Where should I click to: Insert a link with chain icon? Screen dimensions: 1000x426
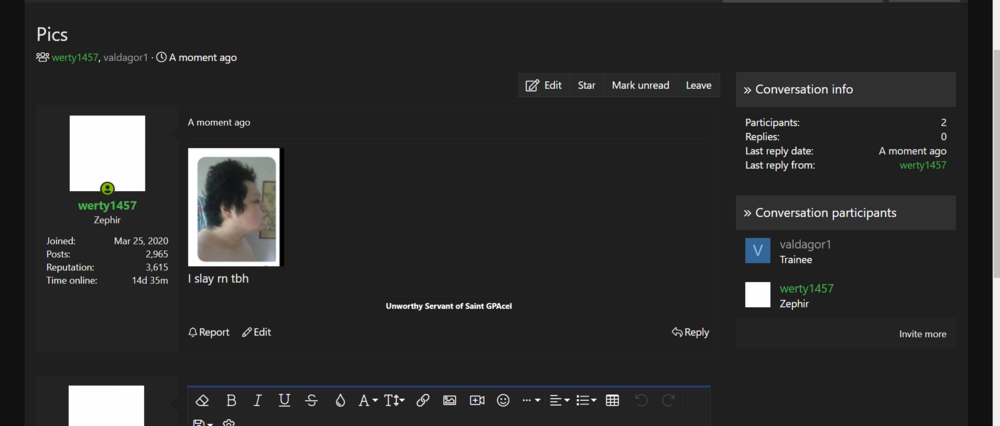pos(423,400)
